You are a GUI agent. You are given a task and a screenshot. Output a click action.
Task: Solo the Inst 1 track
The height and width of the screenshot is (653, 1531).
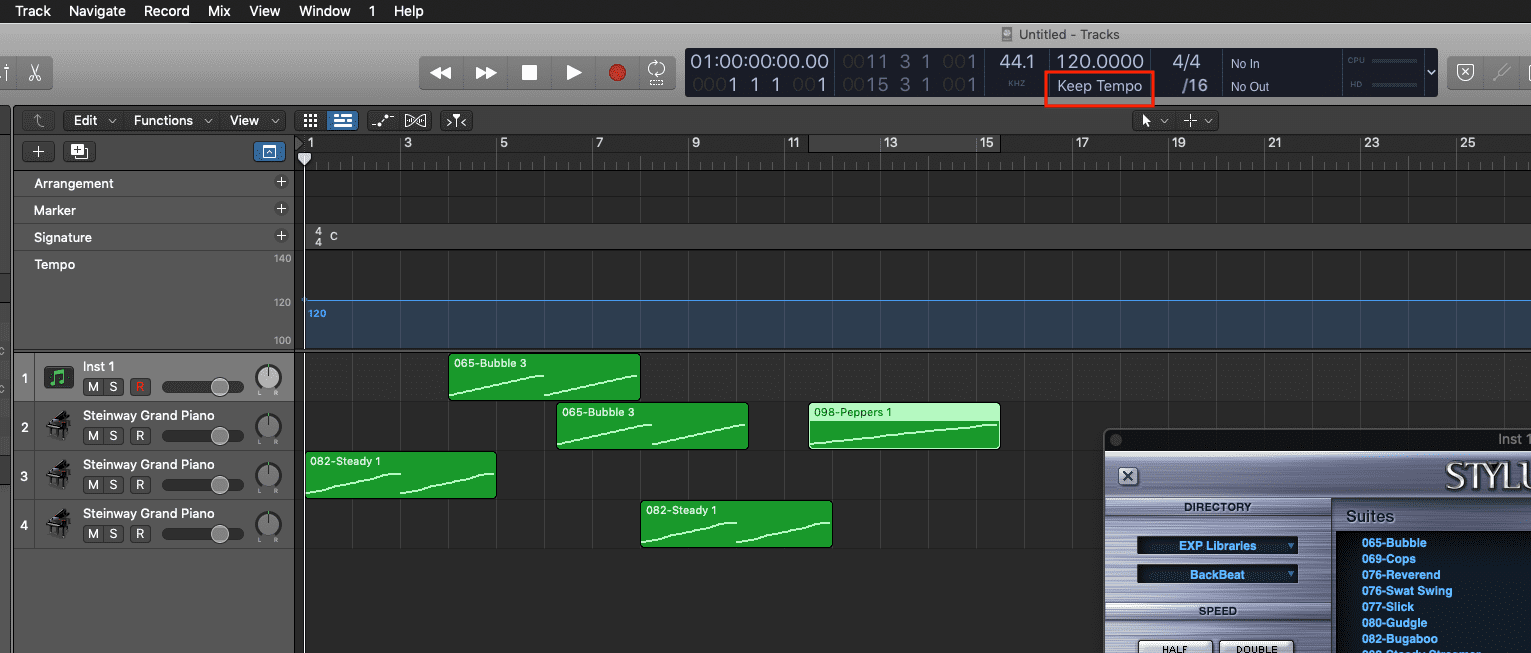[x=114, y=387]
